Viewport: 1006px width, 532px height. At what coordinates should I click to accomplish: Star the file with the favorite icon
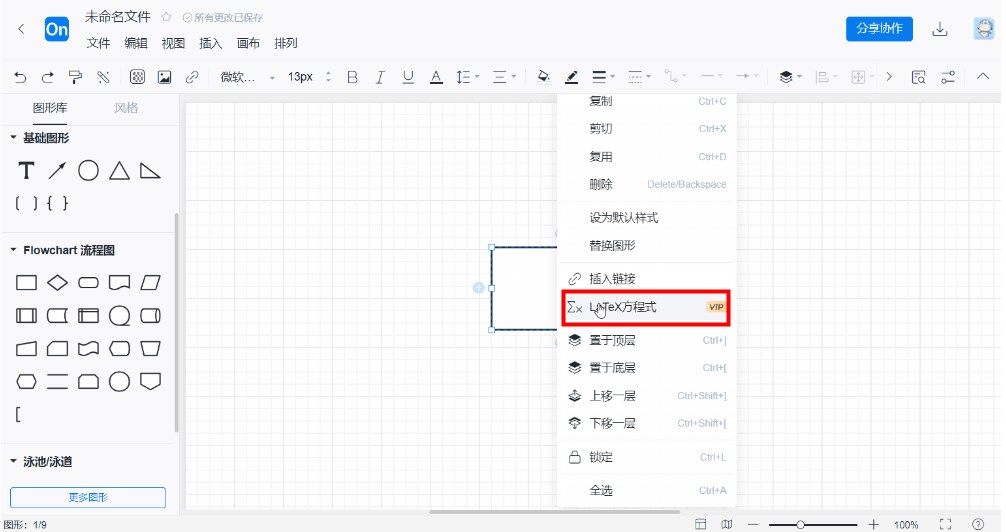pos(166,17)
